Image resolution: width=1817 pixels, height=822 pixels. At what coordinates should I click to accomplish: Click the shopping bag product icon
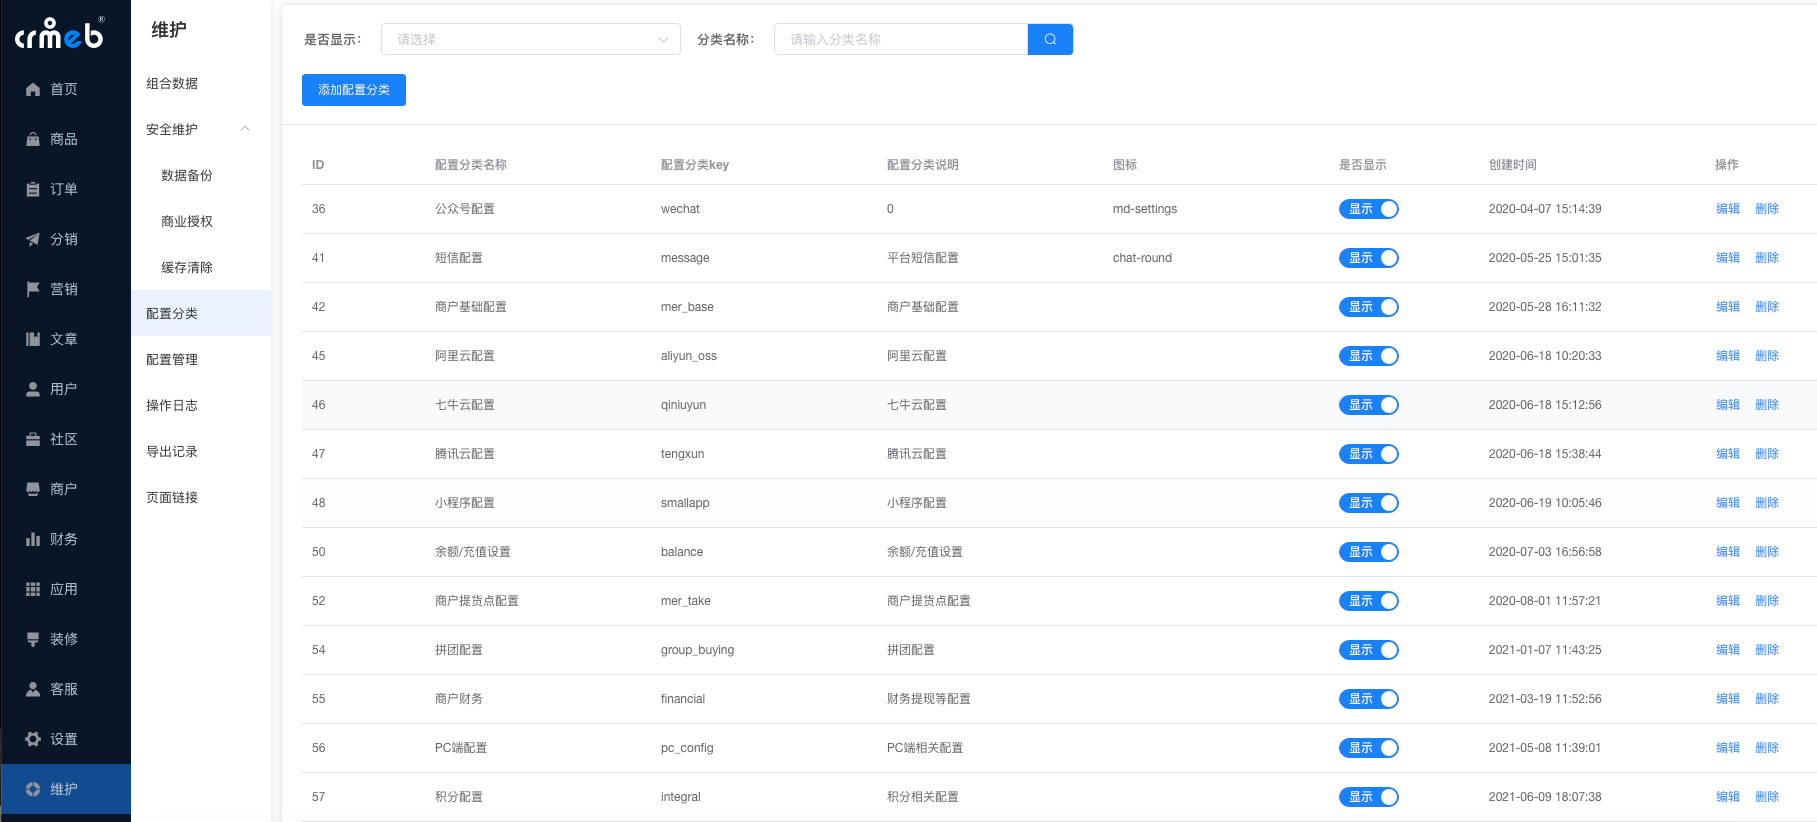33,139
